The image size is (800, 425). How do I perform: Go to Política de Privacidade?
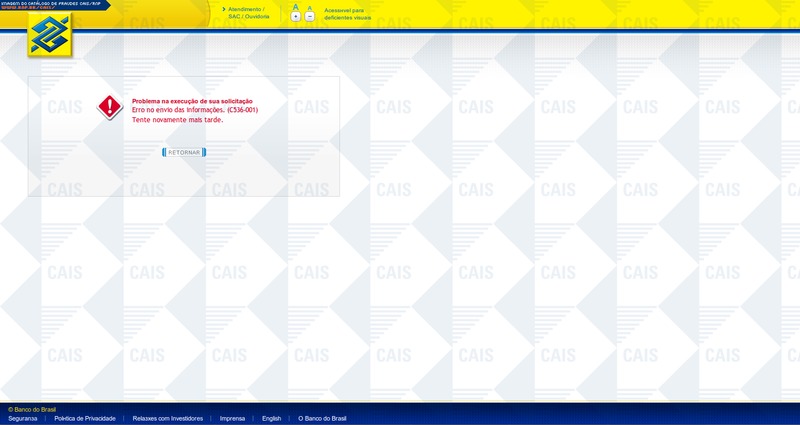click(x=85, y=418)
